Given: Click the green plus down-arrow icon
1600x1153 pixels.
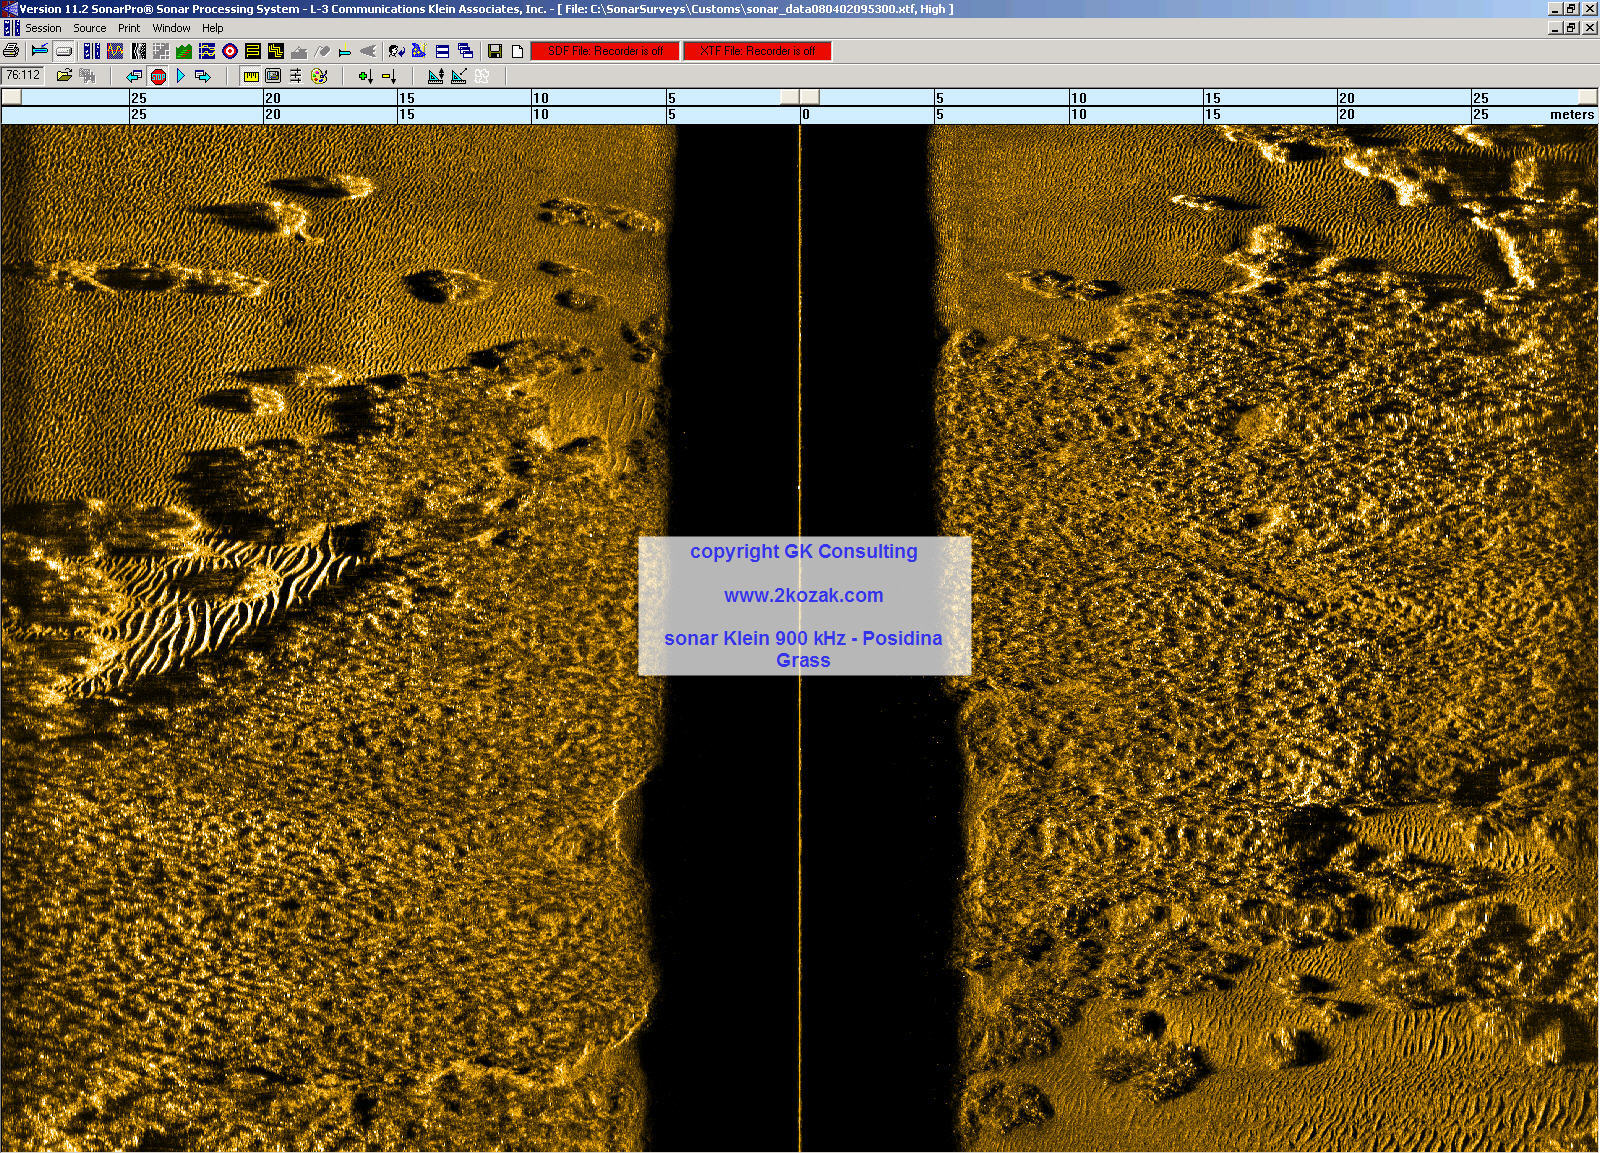Looking at the screenshot, I should click(365, 76).
